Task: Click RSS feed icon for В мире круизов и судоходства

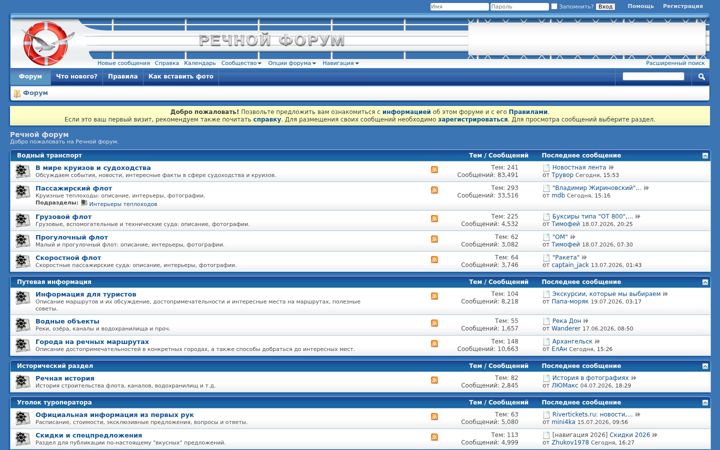Action: [434, 170]
